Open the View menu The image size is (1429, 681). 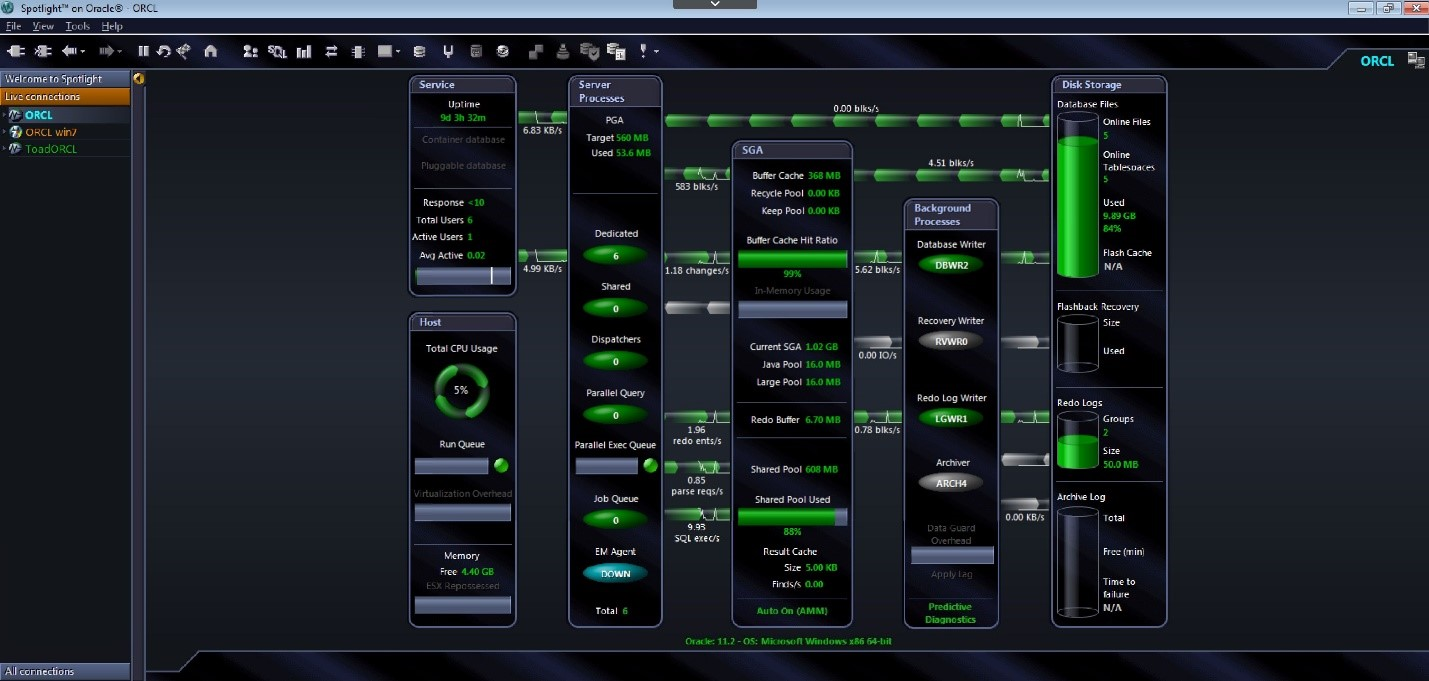[43, 26]
